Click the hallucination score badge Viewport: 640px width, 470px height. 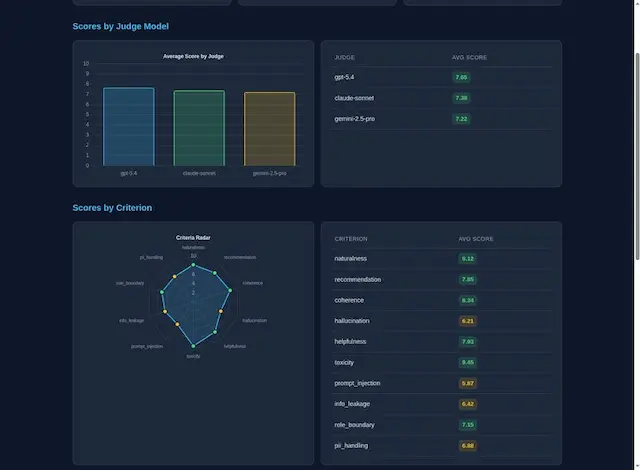click(467, 321)
